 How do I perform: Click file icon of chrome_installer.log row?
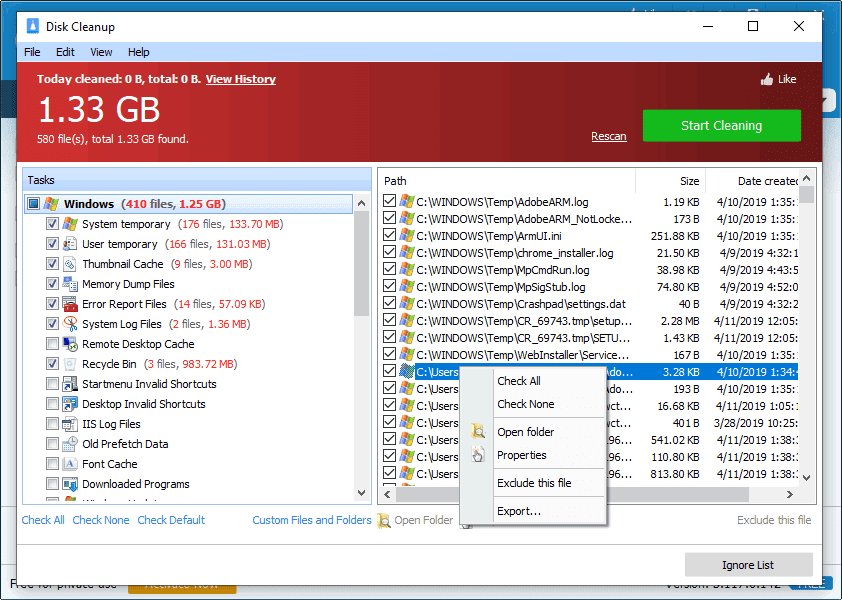[407, 252]
